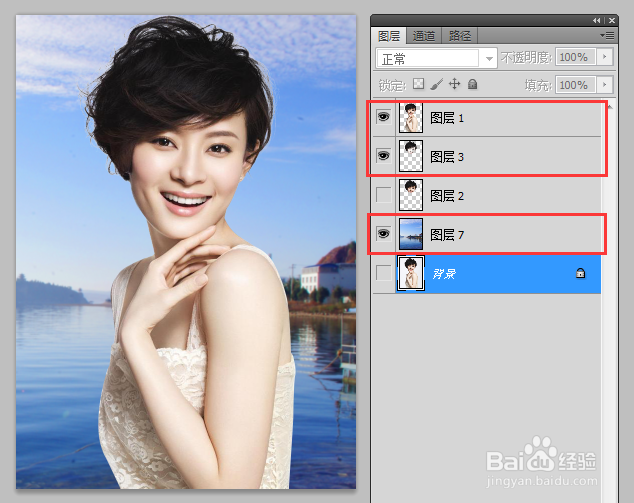This screenshot has height=503, width=634.
Task: Toggle lock position move icon
Action: click(454, 84)
